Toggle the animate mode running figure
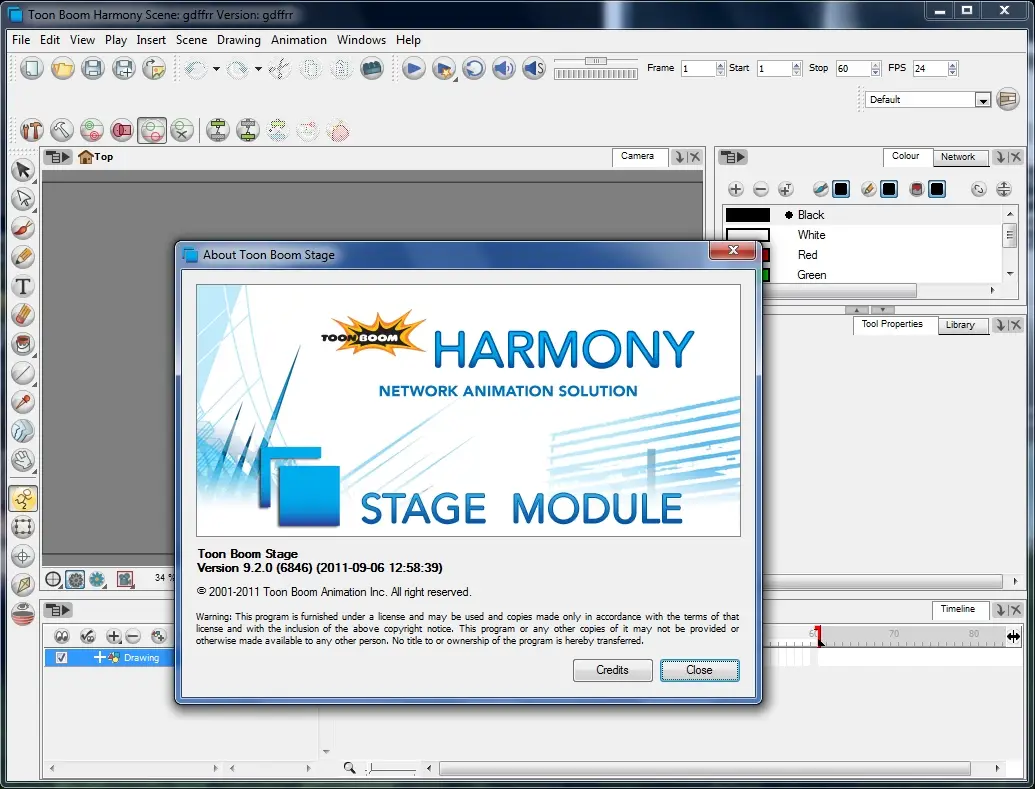1035x789 pixels. point(23,498)
